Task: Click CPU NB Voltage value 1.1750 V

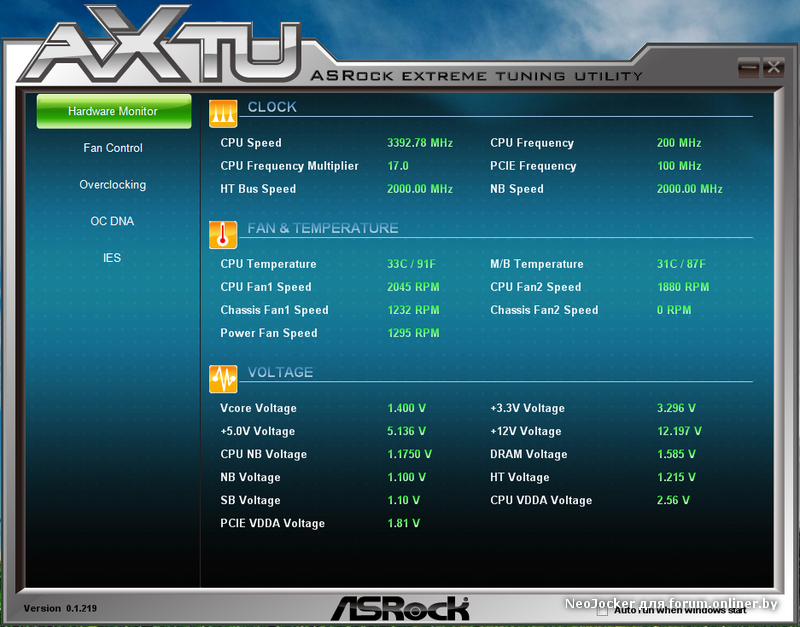Action: pyautogui.click(x=410, y=454)
